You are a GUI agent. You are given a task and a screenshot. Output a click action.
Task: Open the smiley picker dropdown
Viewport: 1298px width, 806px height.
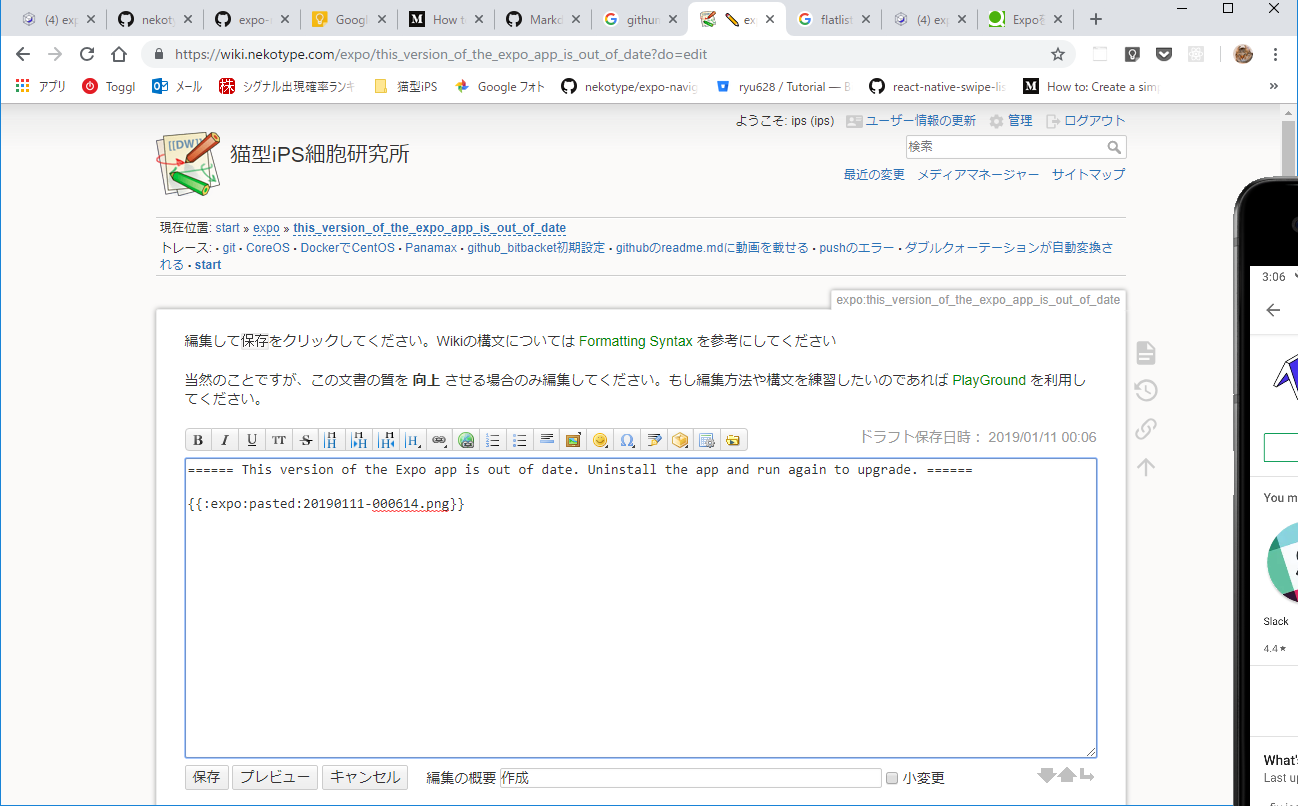[600, 439]
